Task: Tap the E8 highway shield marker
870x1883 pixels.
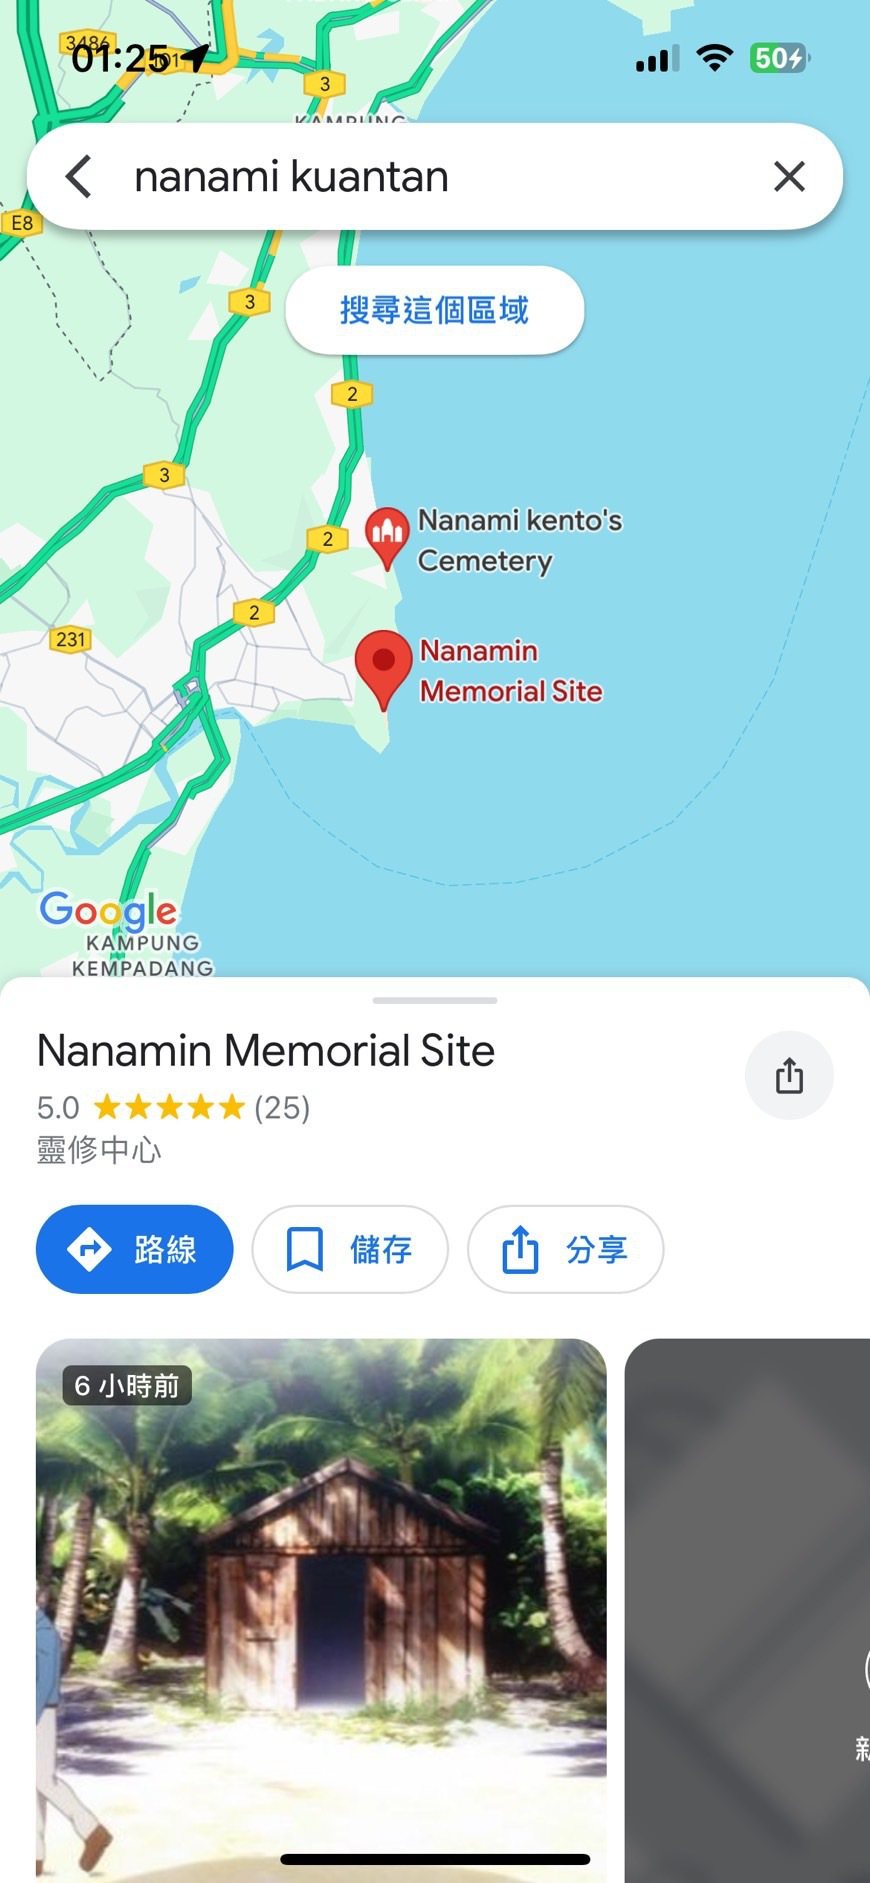Action: point(22,223)
